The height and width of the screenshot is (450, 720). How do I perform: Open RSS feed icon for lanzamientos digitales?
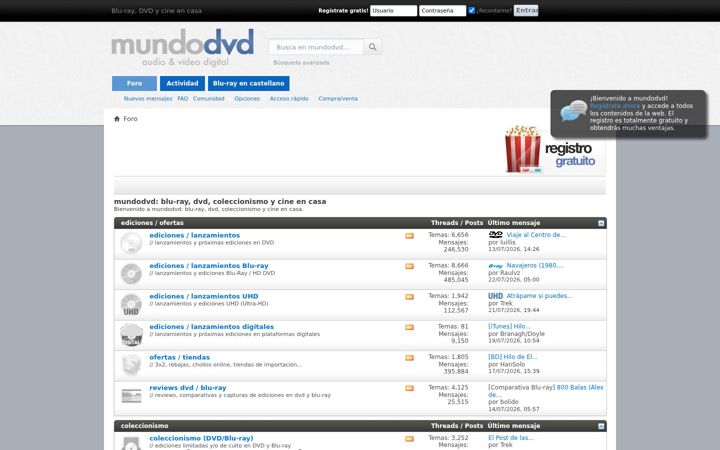point(409,327)
